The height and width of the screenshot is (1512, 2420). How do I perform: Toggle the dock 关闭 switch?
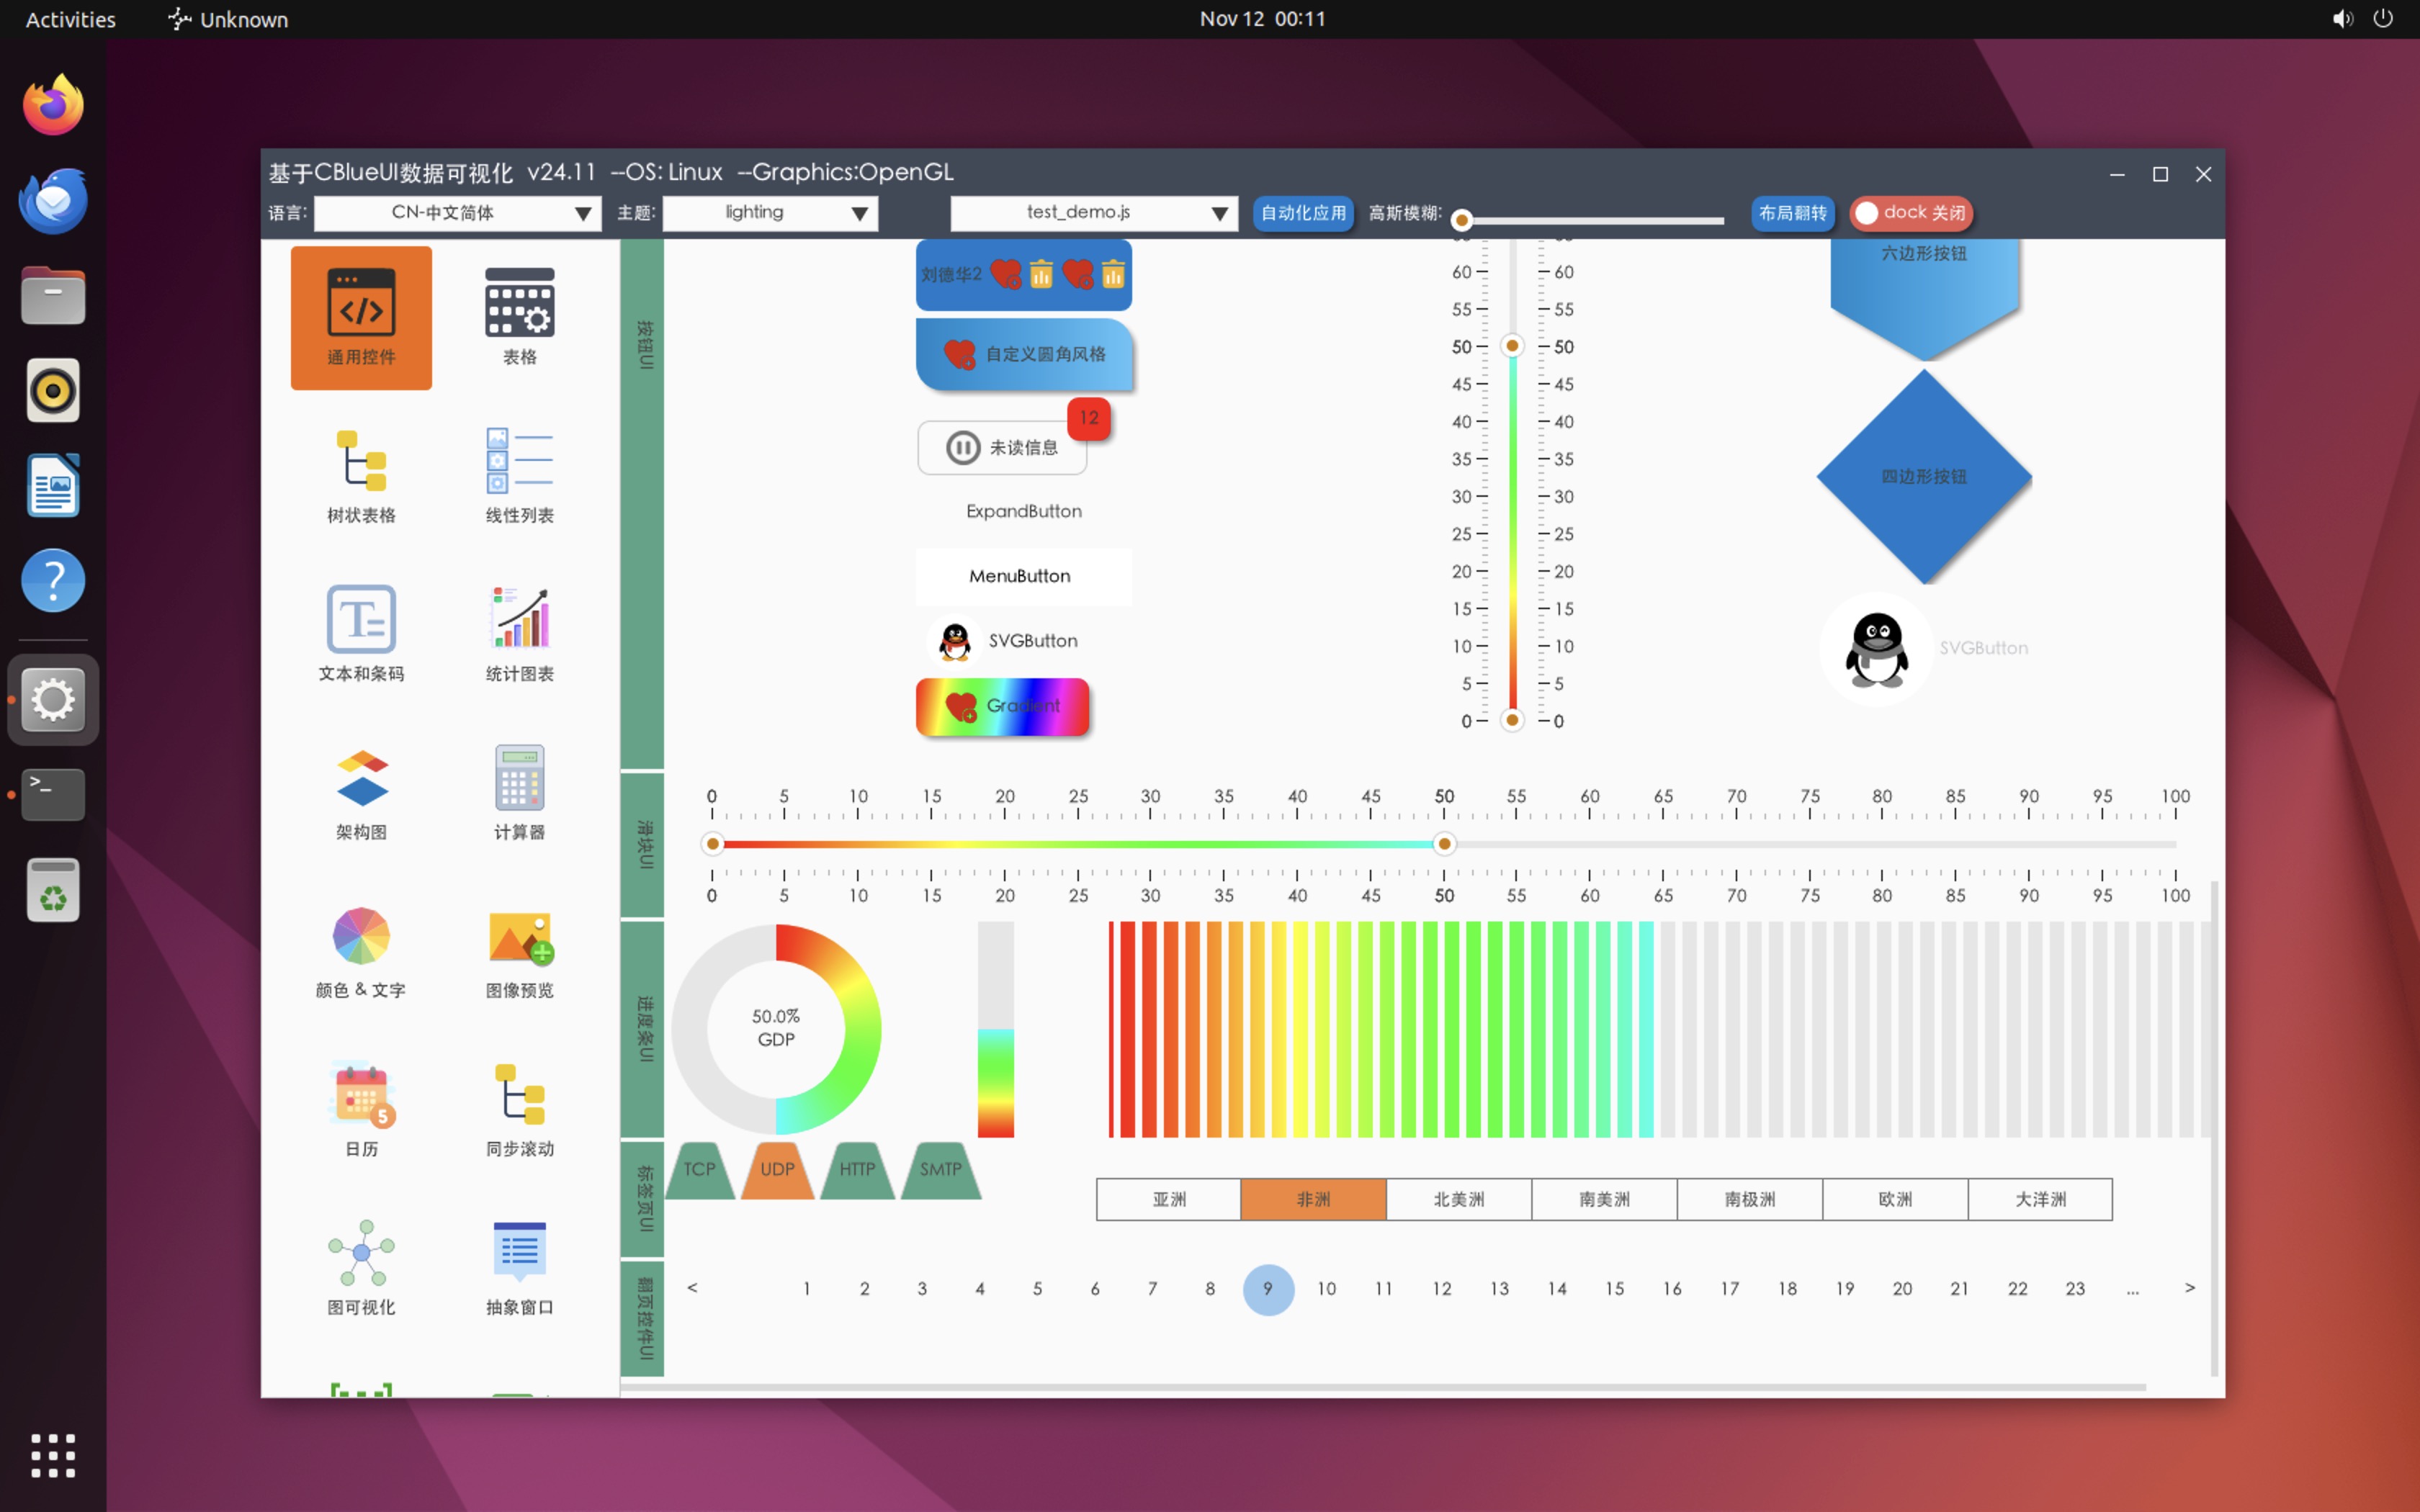click(1909, 213)
